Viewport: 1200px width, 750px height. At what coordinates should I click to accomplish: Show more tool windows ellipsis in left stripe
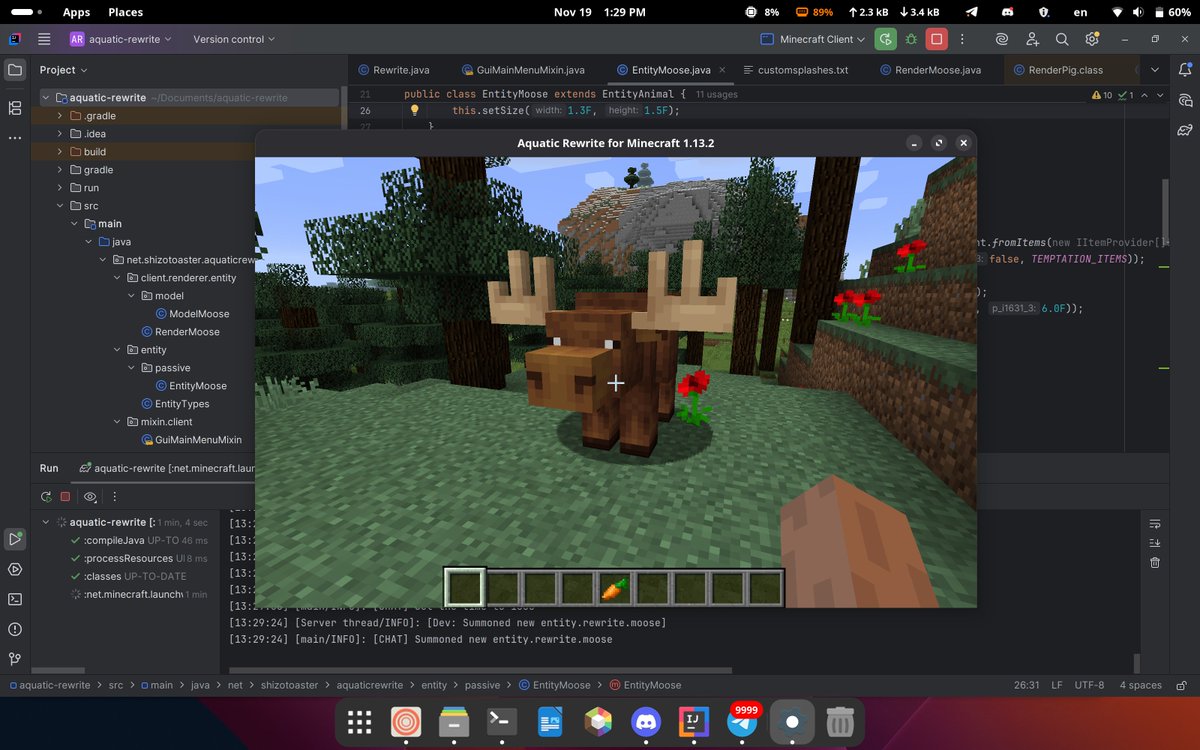tap(14, 138)
